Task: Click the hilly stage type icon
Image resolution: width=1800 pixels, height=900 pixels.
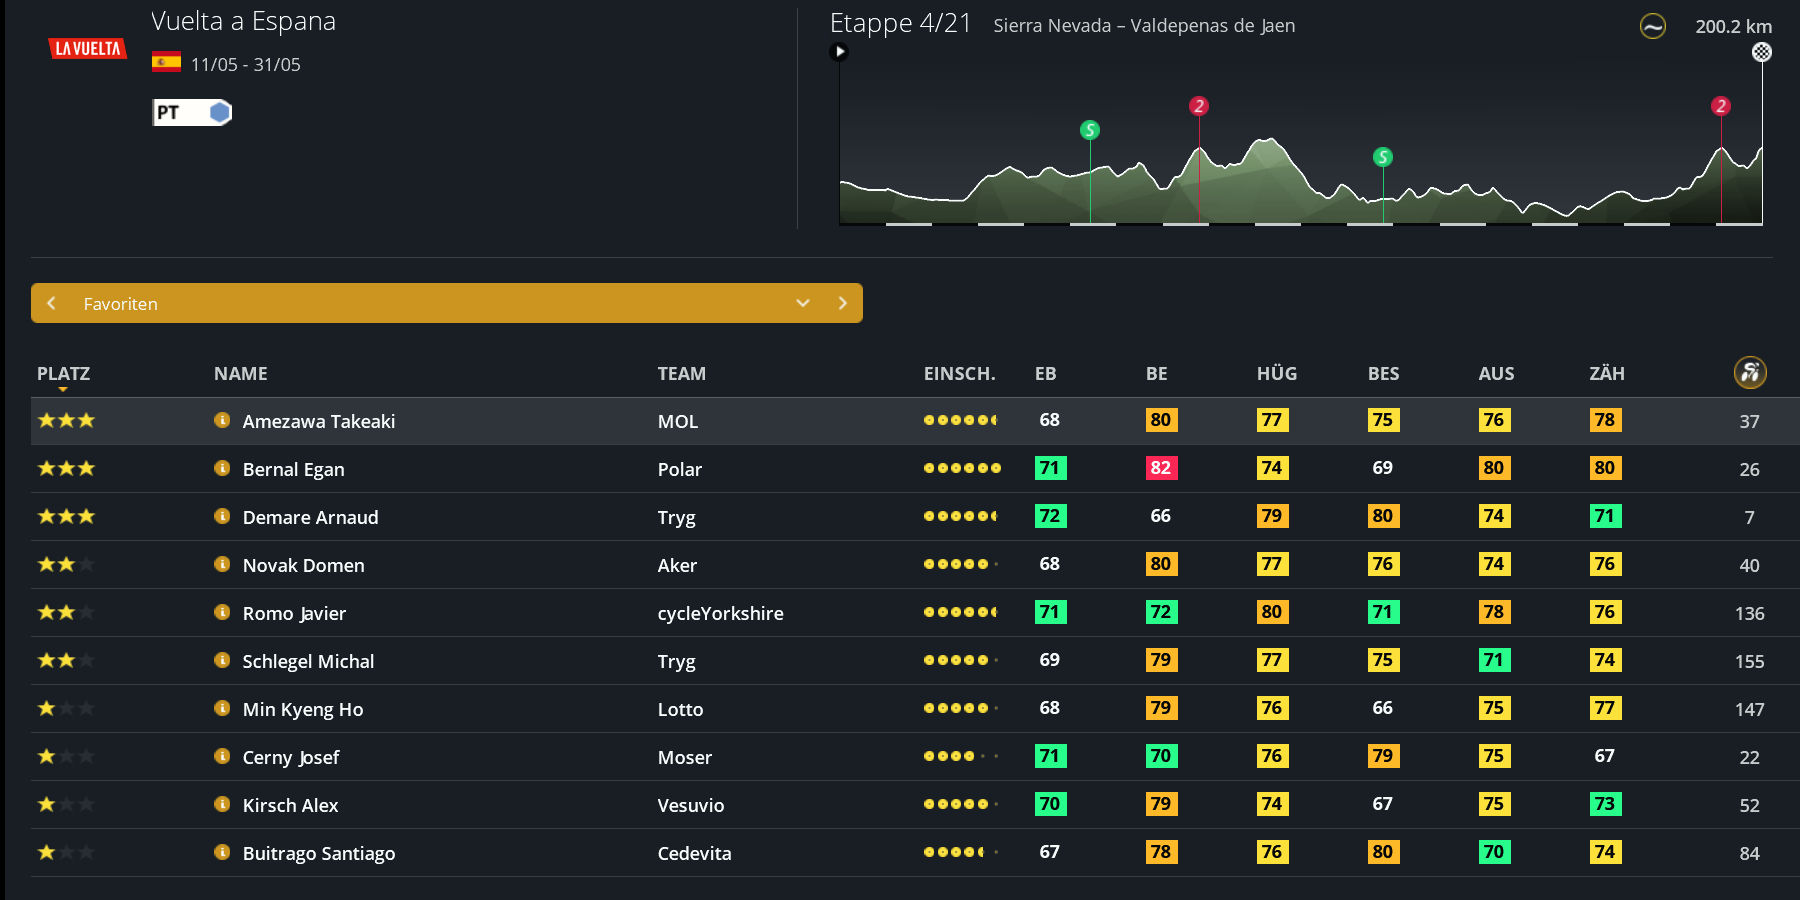Action: pos(1652,27)
